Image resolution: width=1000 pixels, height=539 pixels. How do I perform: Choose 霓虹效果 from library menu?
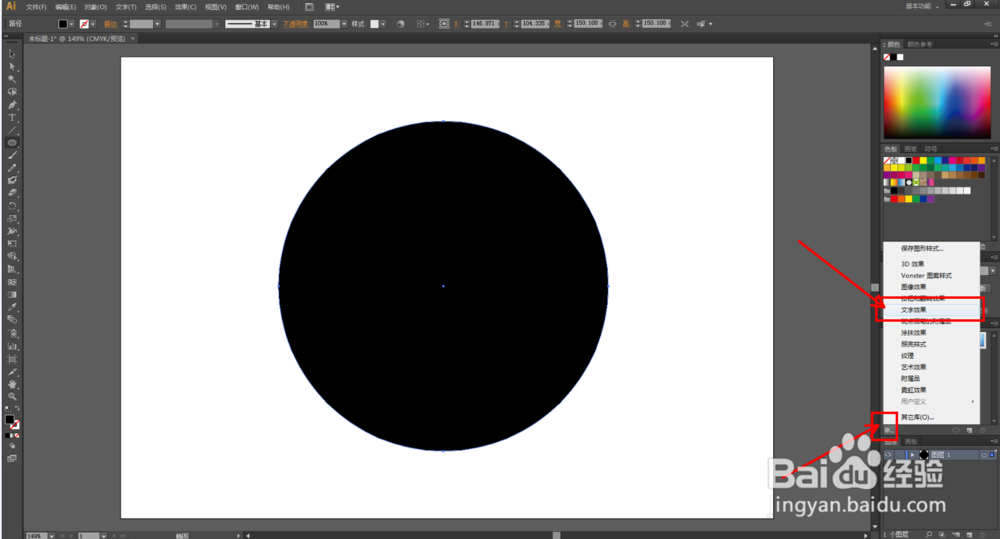tap(931, 390)
